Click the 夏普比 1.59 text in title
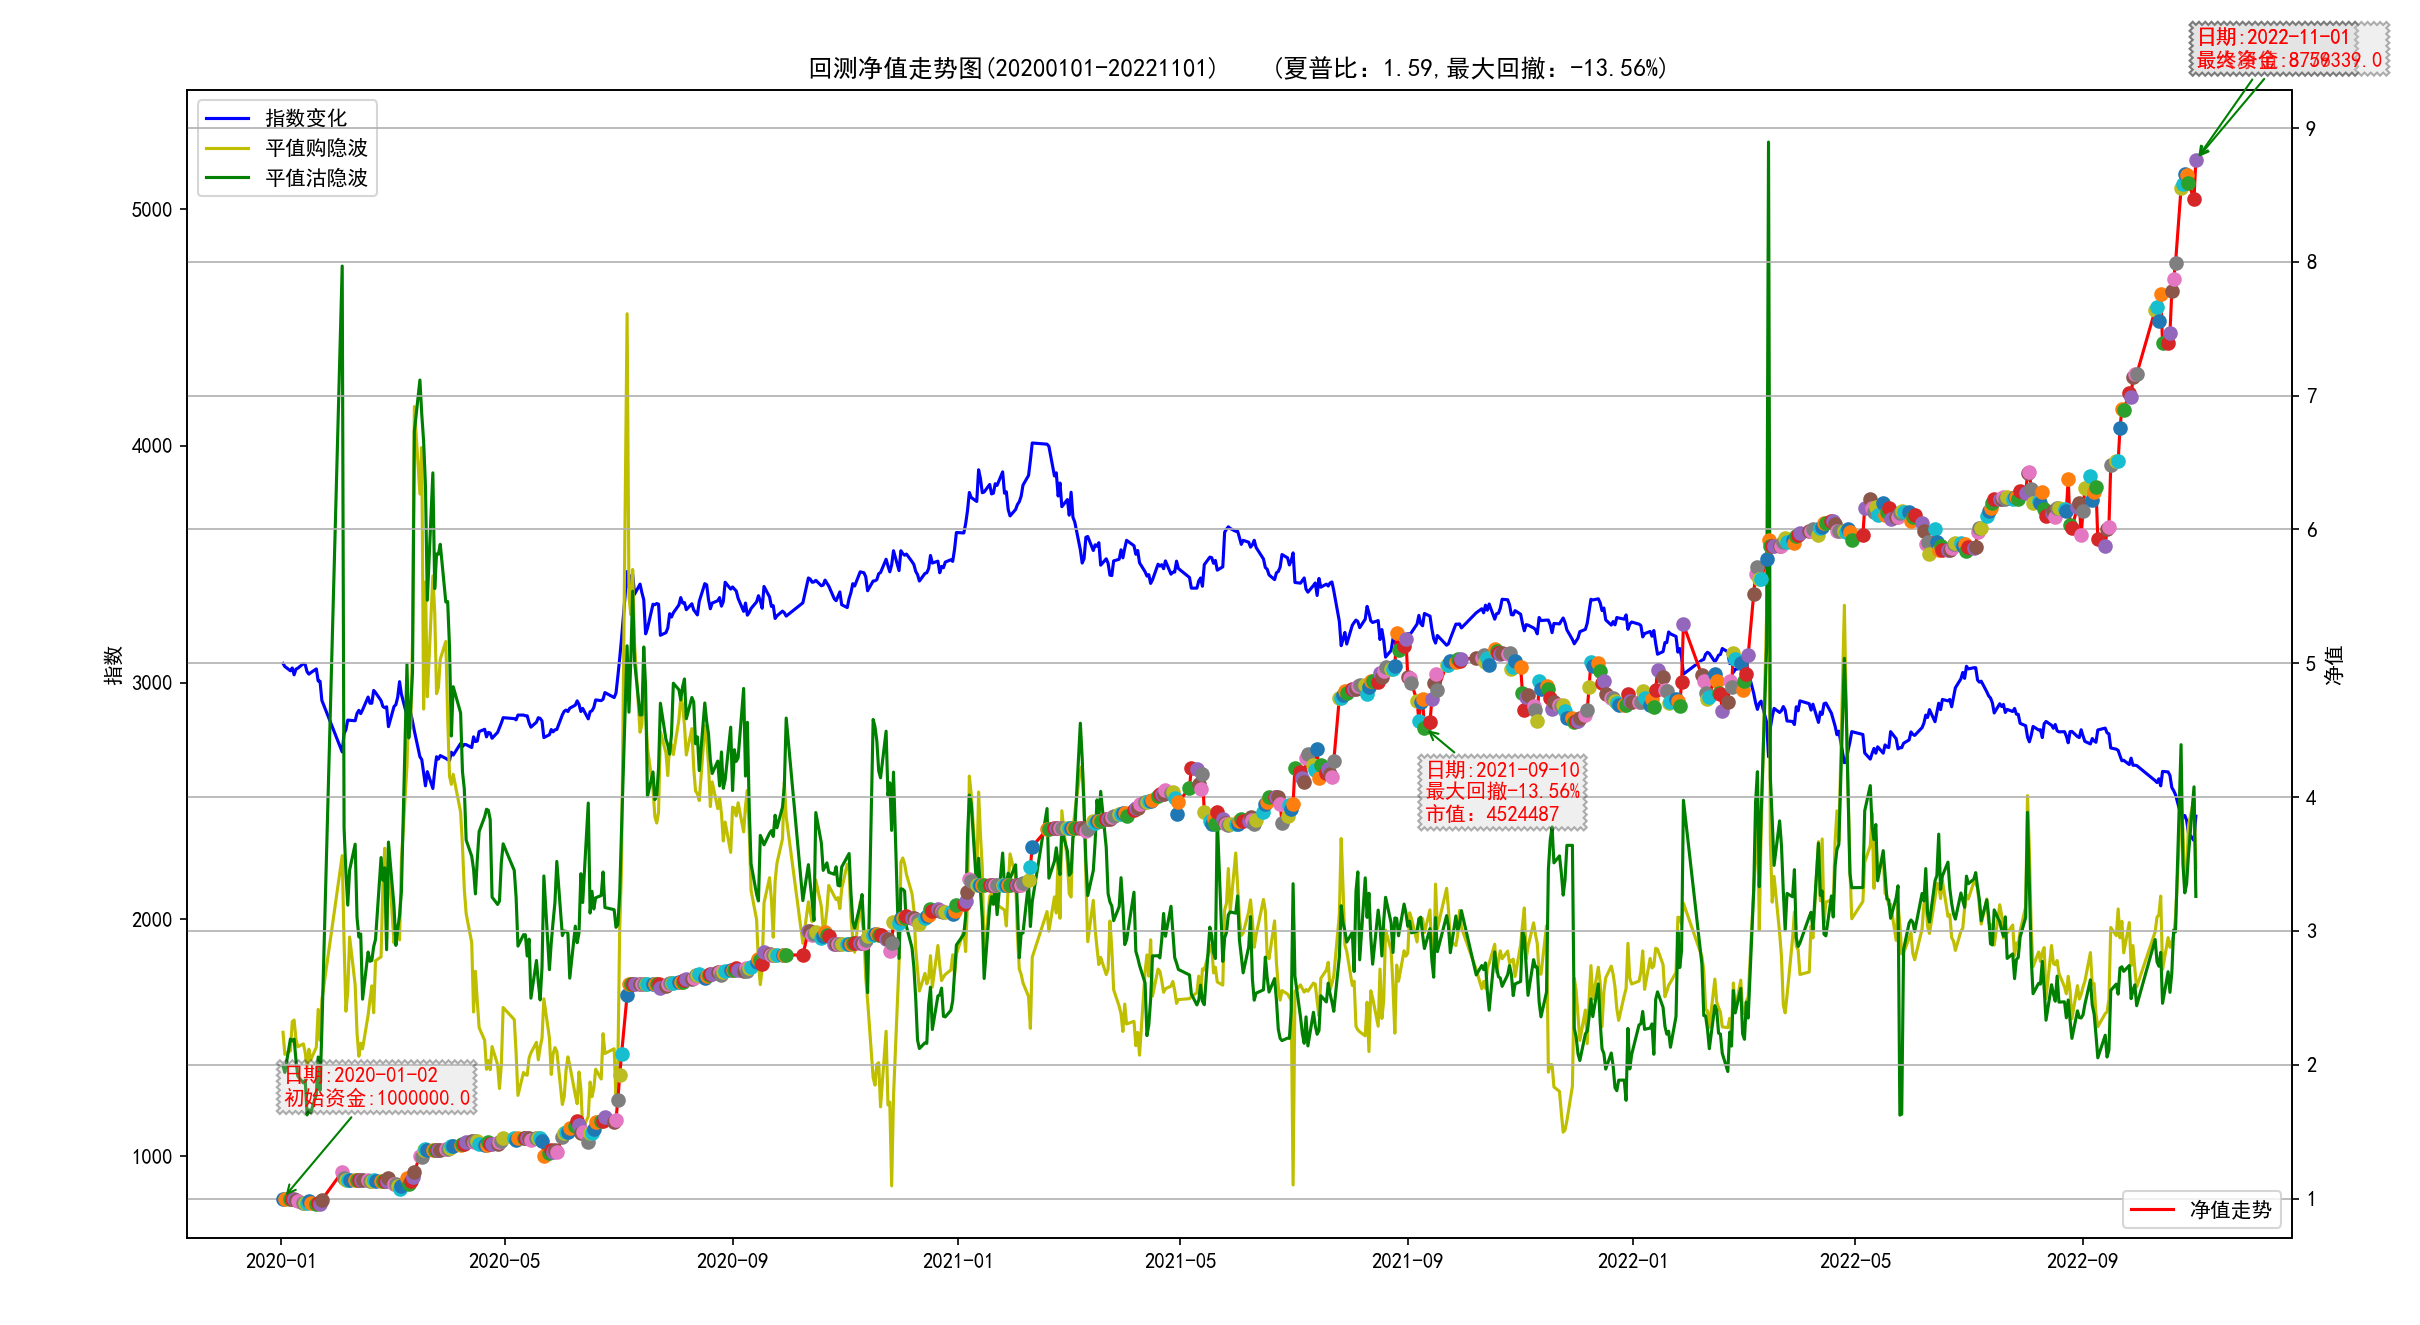The image size is (2420, 1325). point(1358,68)
